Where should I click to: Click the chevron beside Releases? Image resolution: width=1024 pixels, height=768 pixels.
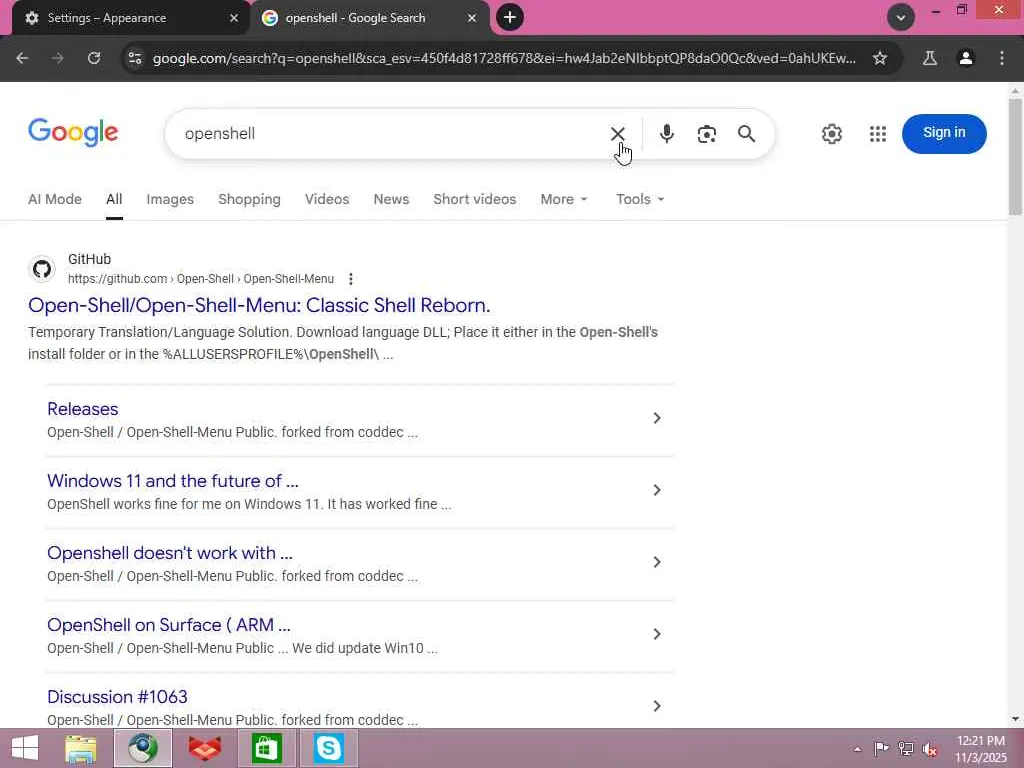pyautogui.click(x=657, y=418)
